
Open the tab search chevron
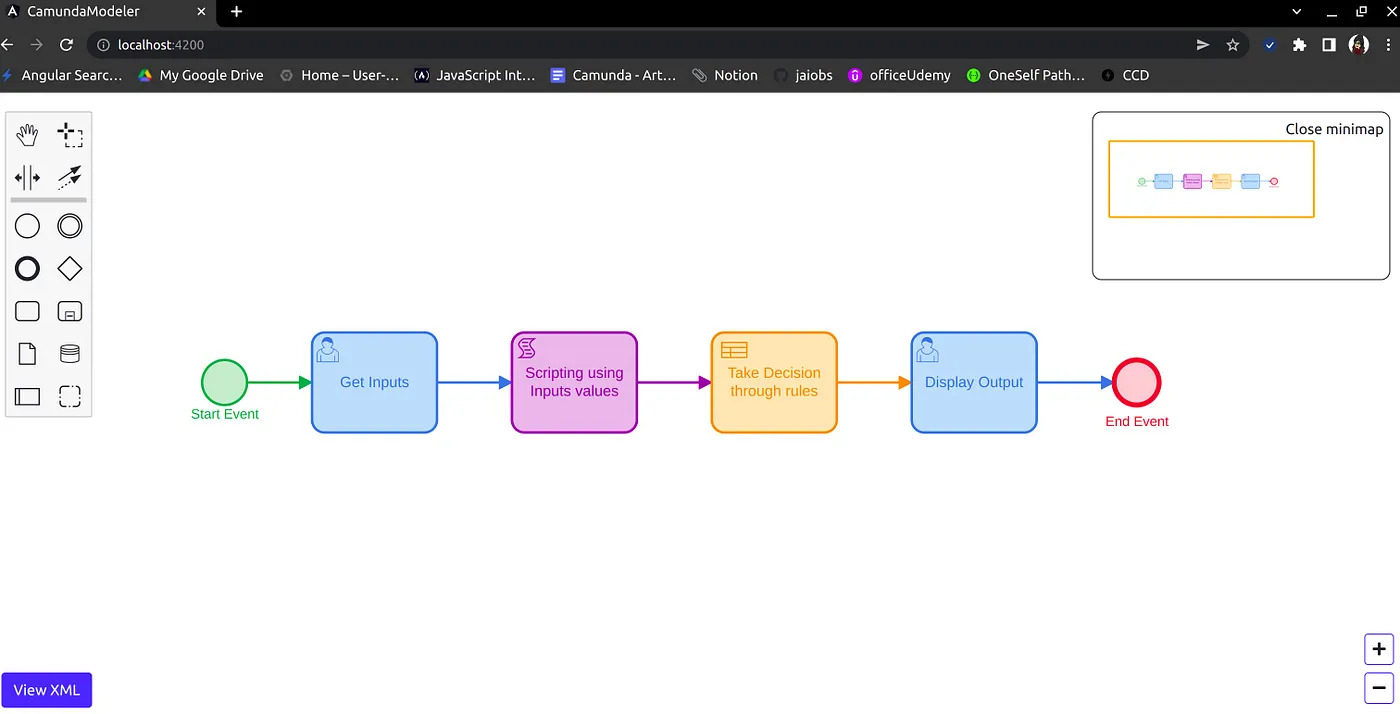[x=1297, y=12]
